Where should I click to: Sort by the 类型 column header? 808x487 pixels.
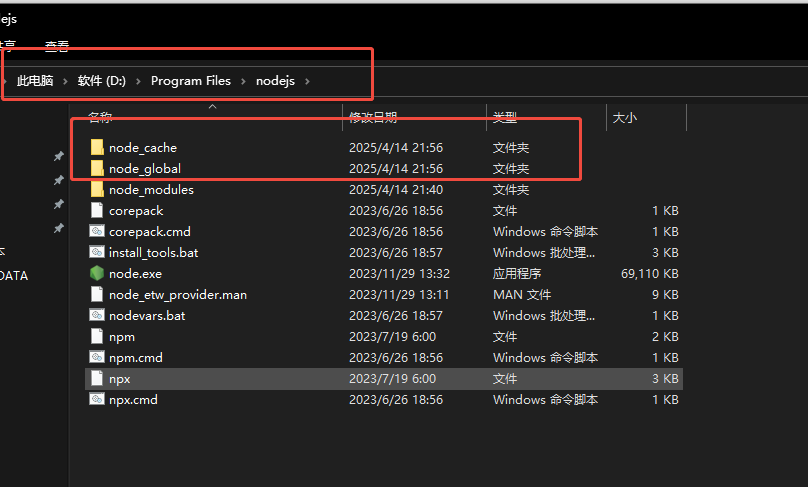504,117
